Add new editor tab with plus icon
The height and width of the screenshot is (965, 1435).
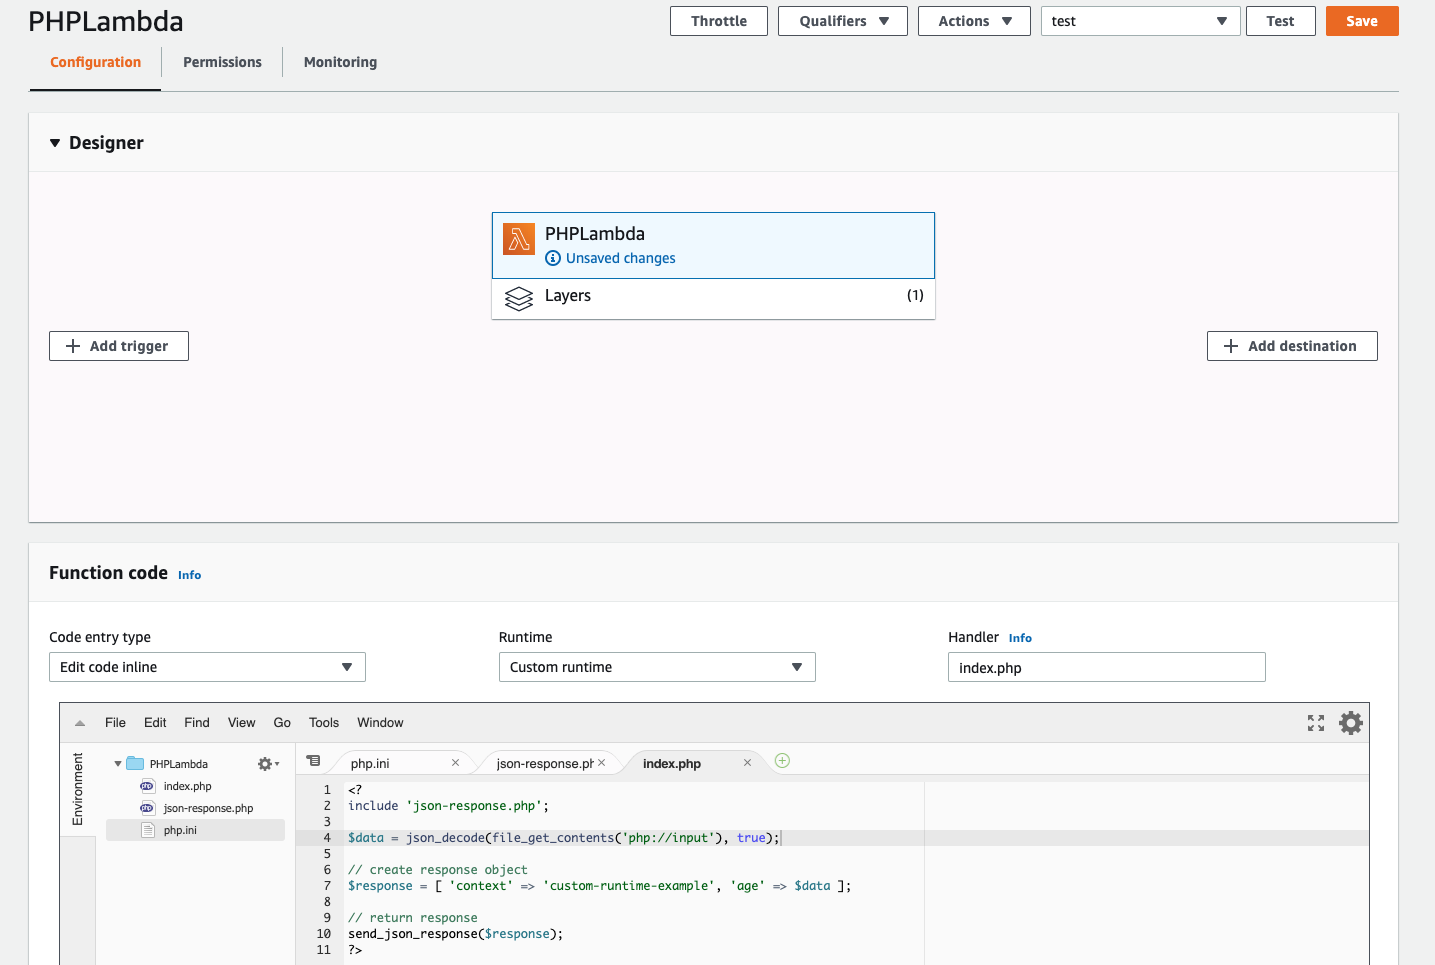[x=783, y=761]
